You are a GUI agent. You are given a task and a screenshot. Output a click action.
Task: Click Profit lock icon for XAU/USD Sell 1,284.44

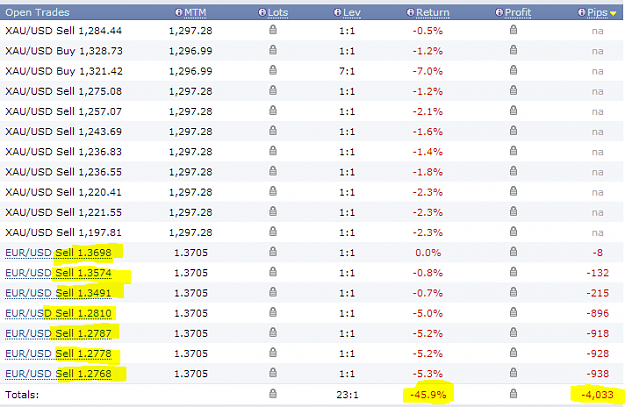pyautogui.click(x=513, y=29)
